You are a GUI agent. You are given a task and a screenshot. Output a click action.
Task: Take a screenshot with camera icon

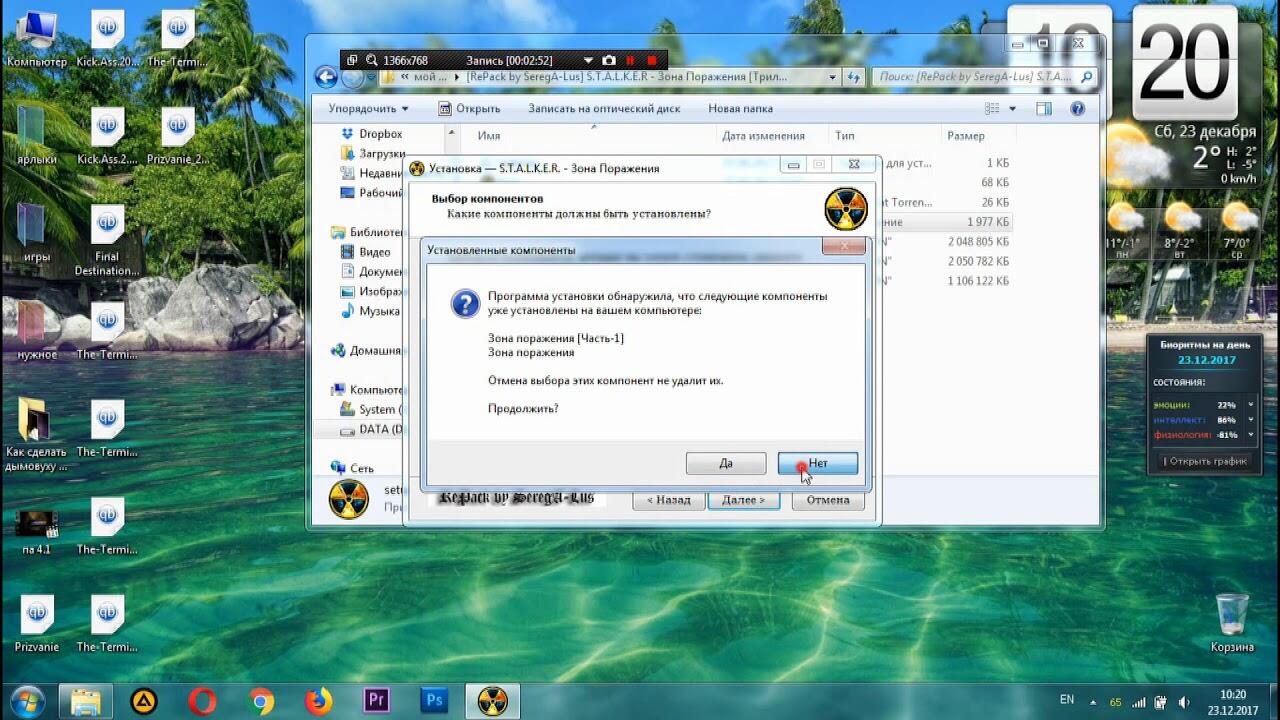click(609, 61)
